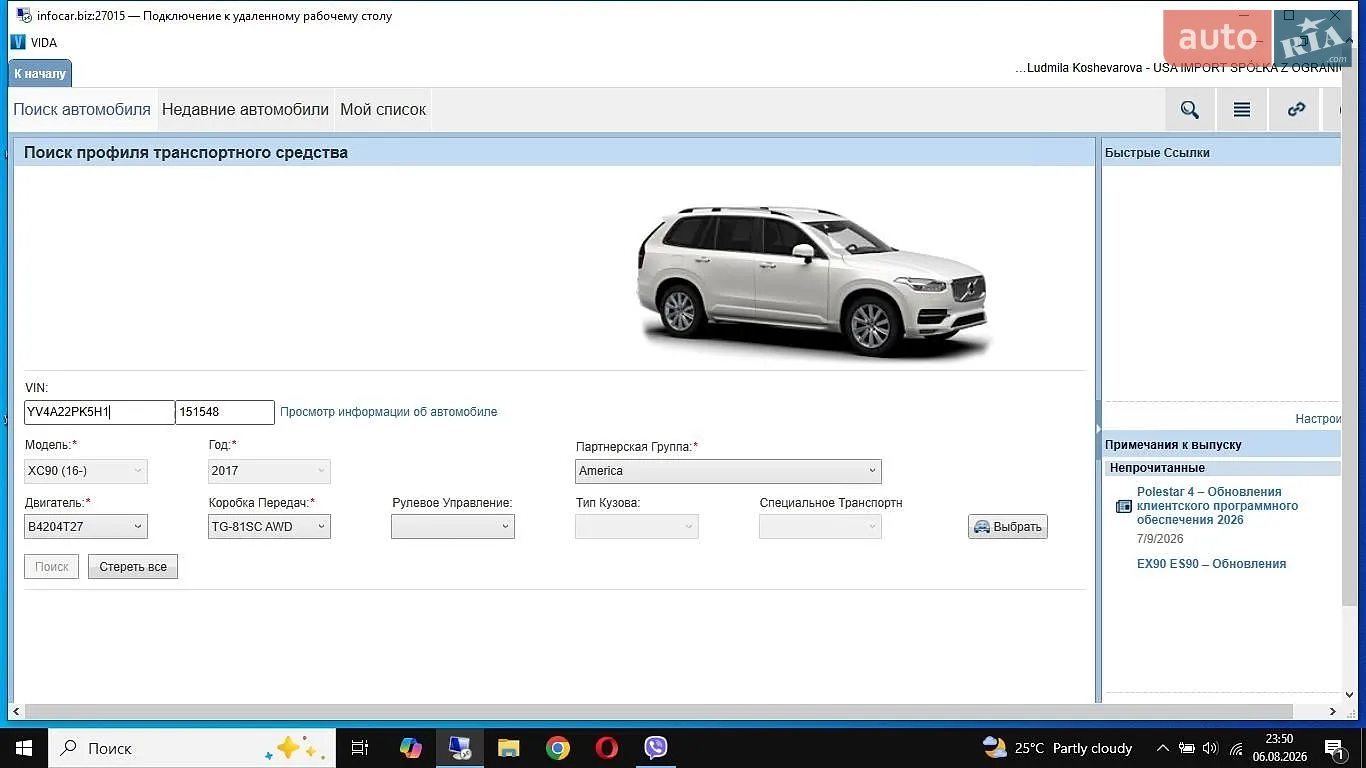1366x768 pixels.
Task: Open the Двигатель dropdown showing B4204T27
Action: tap(86, 527)
